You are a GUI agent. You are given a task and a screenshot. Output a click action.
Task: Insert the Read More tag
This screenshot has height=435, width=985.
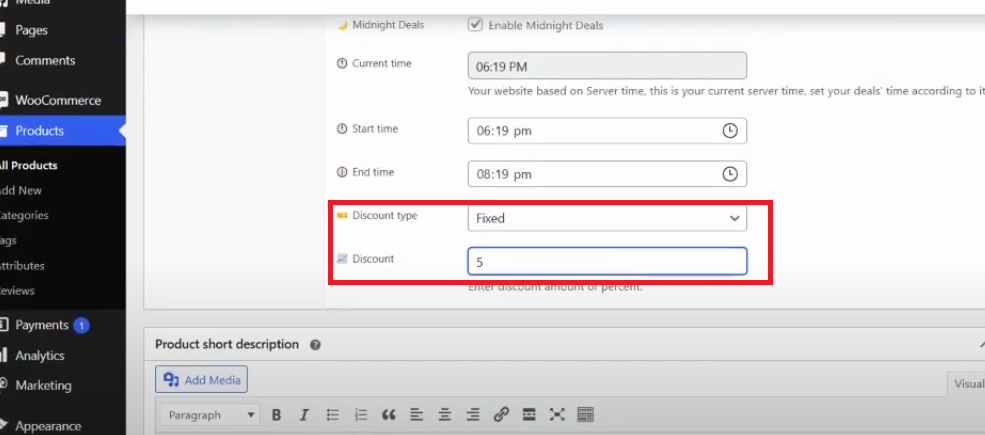click(529, 415)
